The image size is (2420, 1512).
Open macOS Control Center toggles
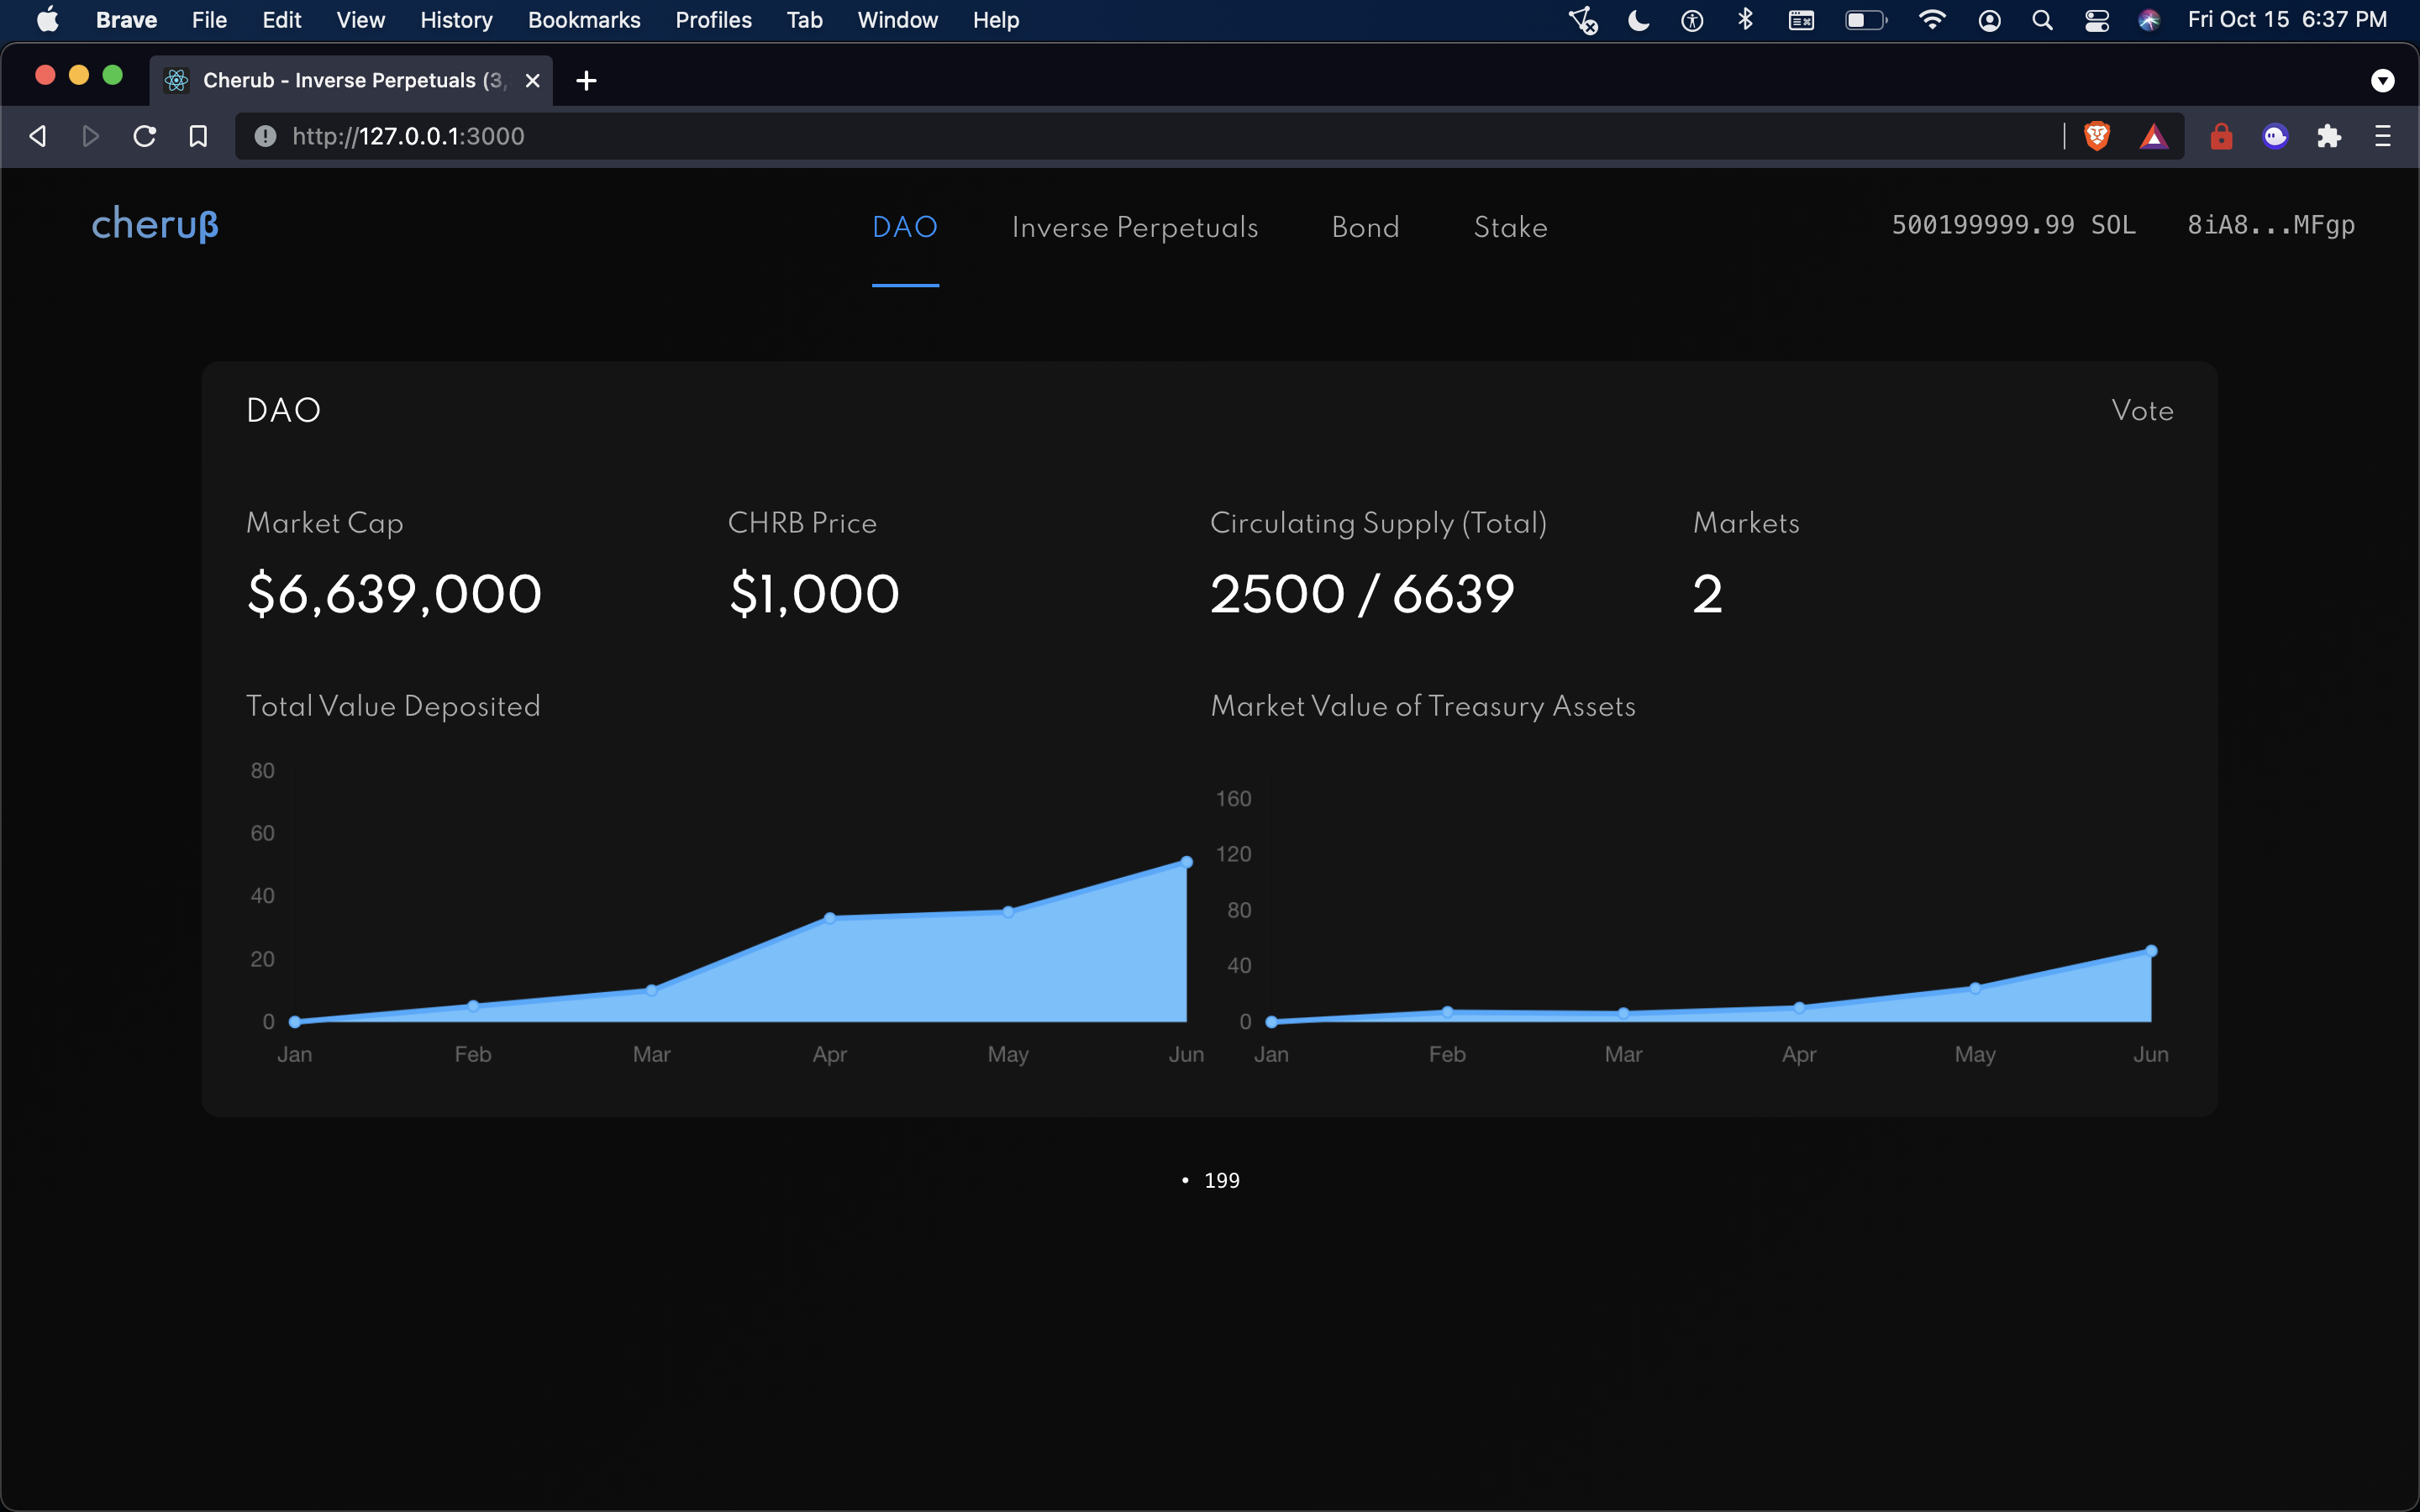pos(2096,20)
